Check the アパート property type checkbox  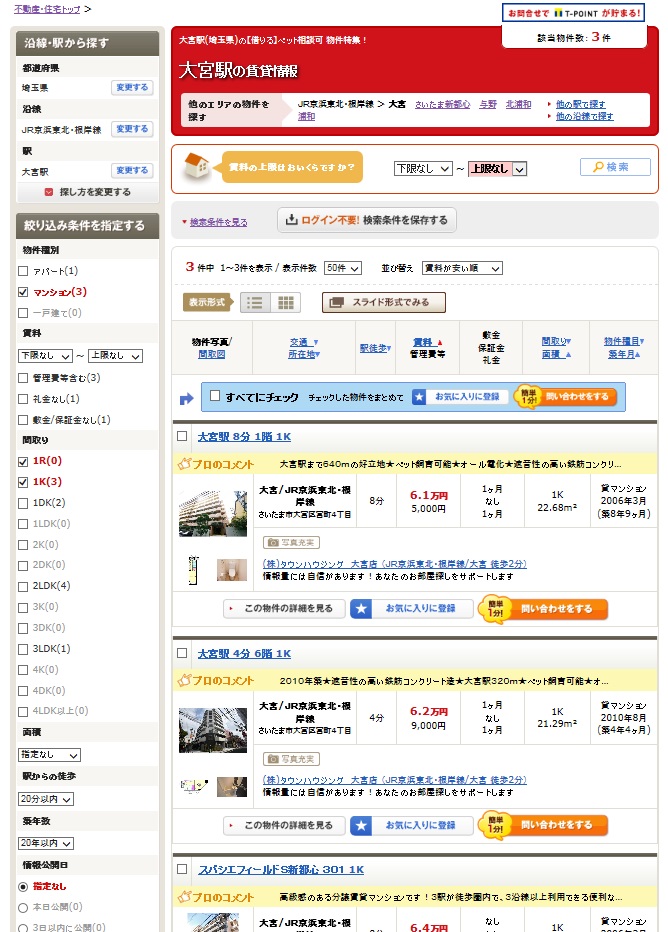[23, 271]
